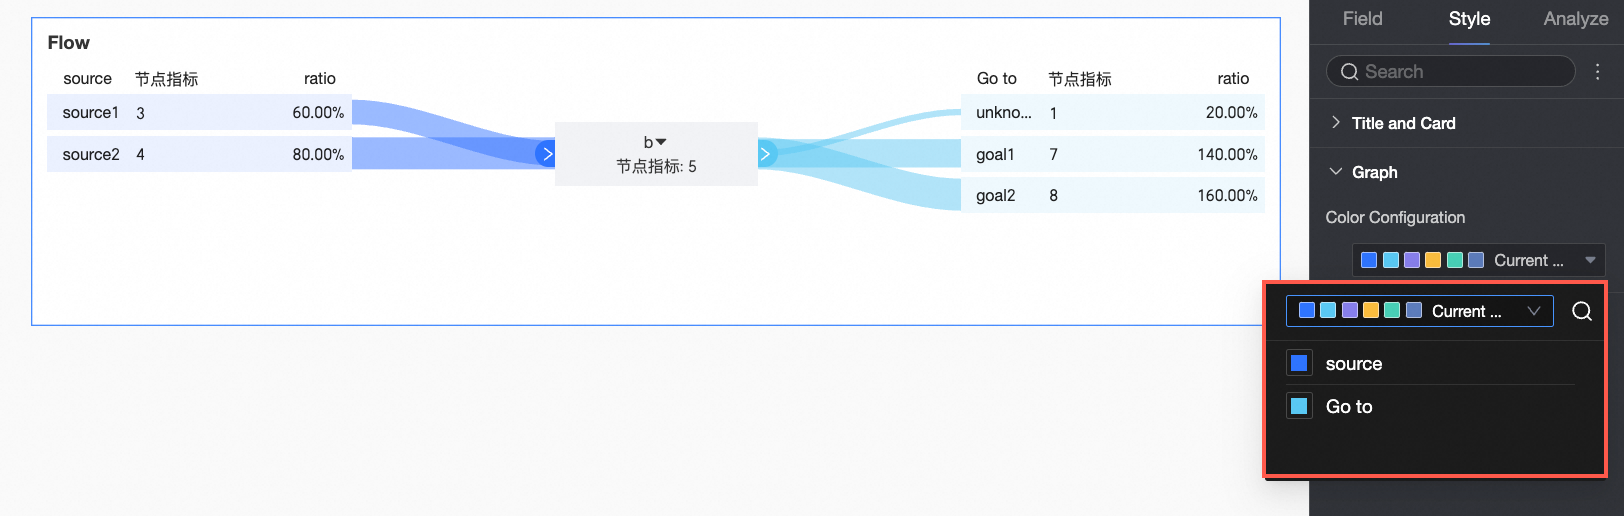Screen dimensions: 1624x516
Task: Click the search icon in the Search box
Action: coord(1349,71)
